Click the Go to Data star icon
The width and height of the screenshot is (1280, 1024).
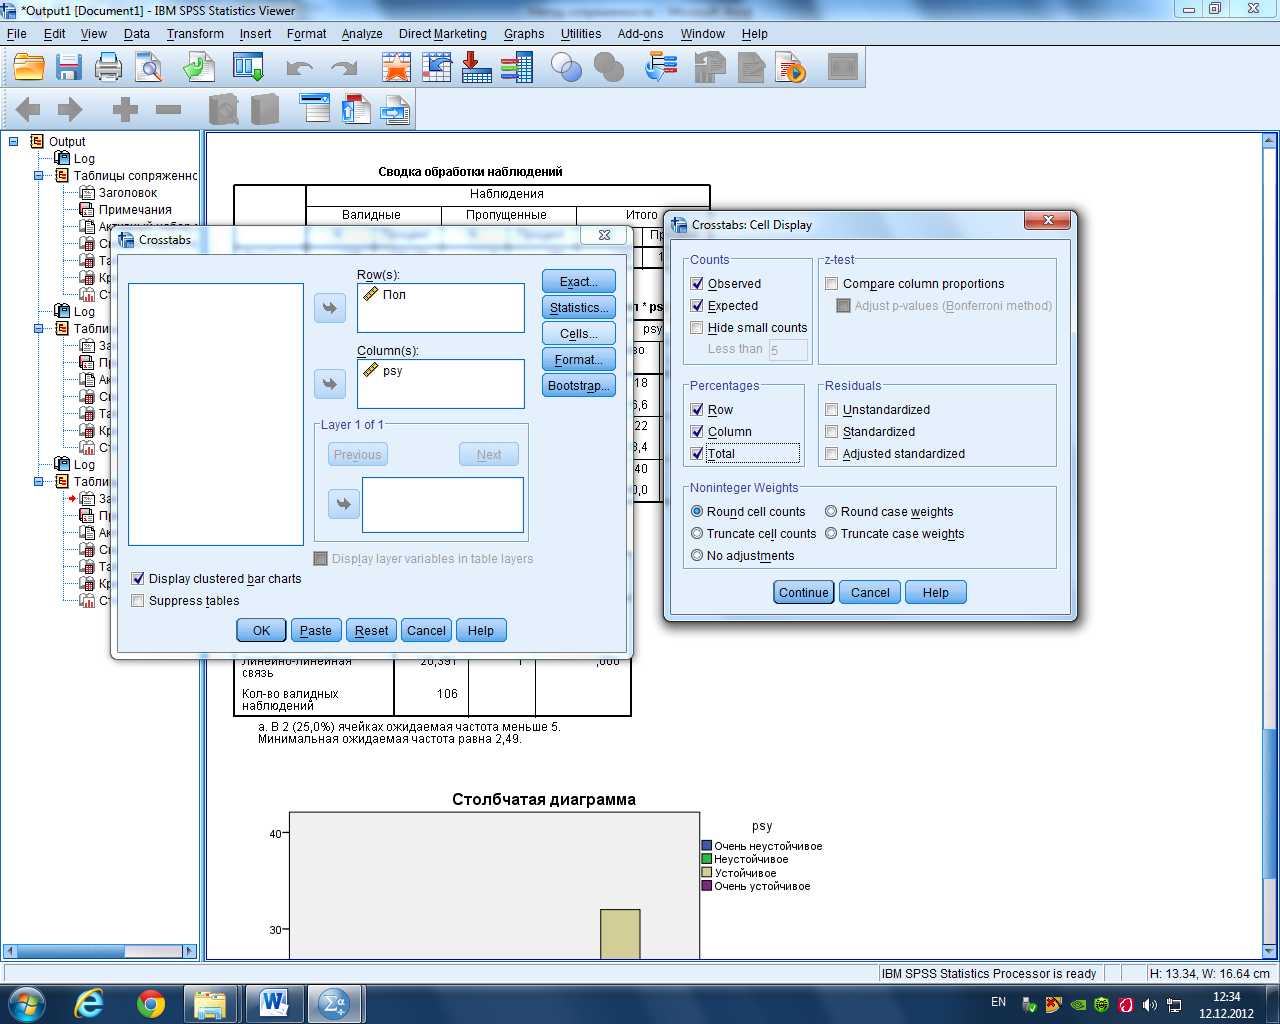397,68
